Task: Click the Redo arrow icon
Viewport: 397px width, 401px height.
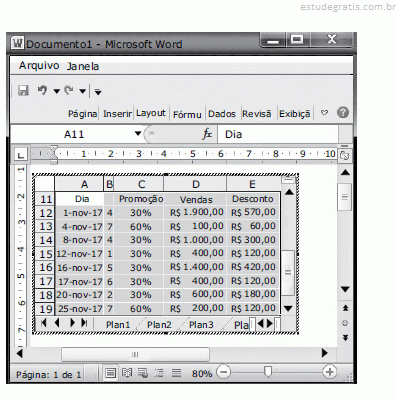Action: tap(69, 90)
